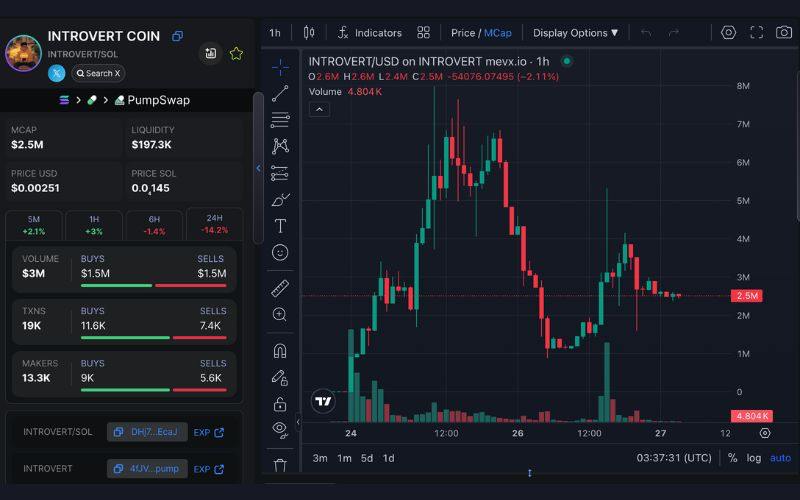Select the 5M performance tab

[x=34, y=225]
